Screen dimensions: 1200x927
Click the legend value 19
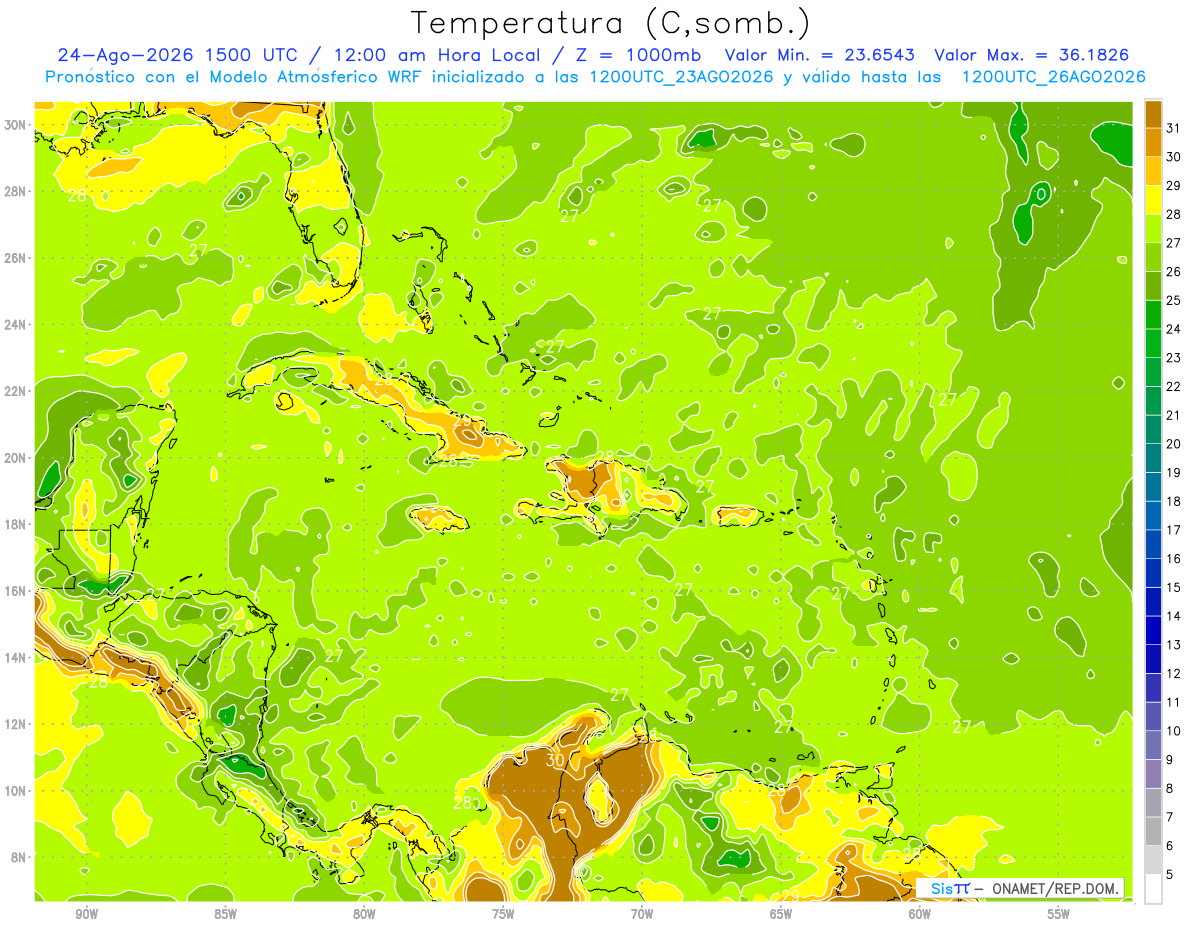1173,473
